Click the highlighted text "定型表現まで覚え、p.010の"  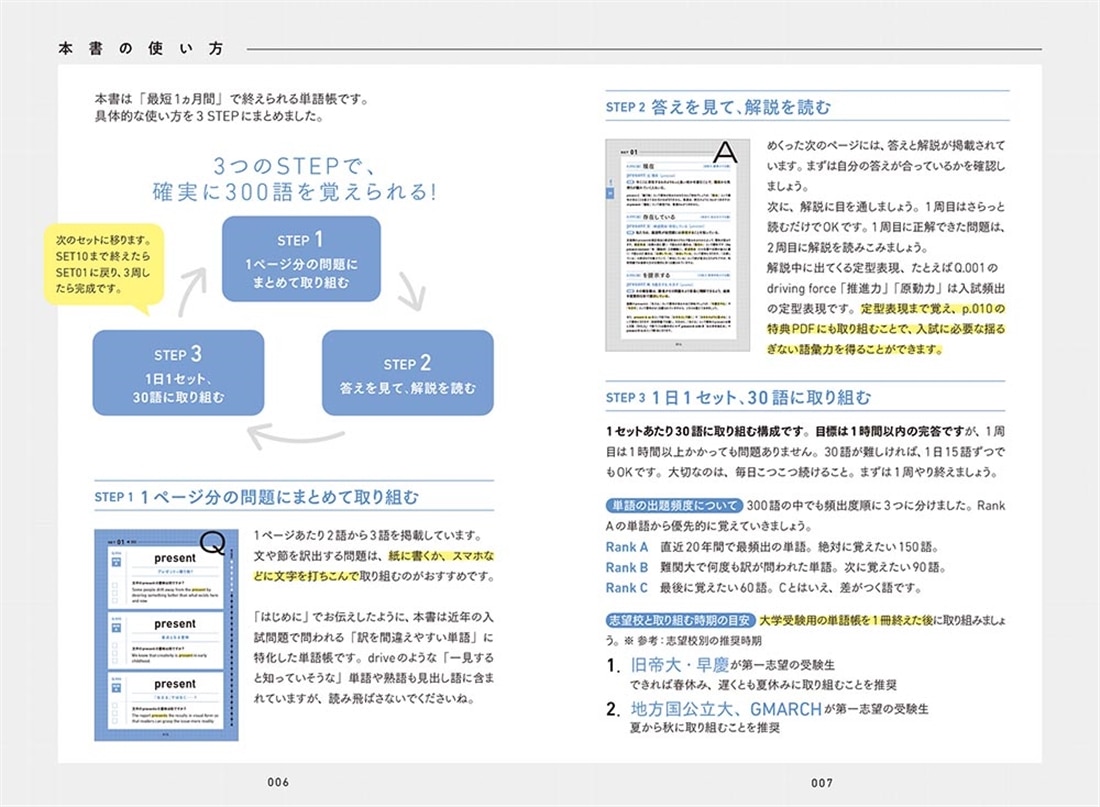click(x=933, y=308)
